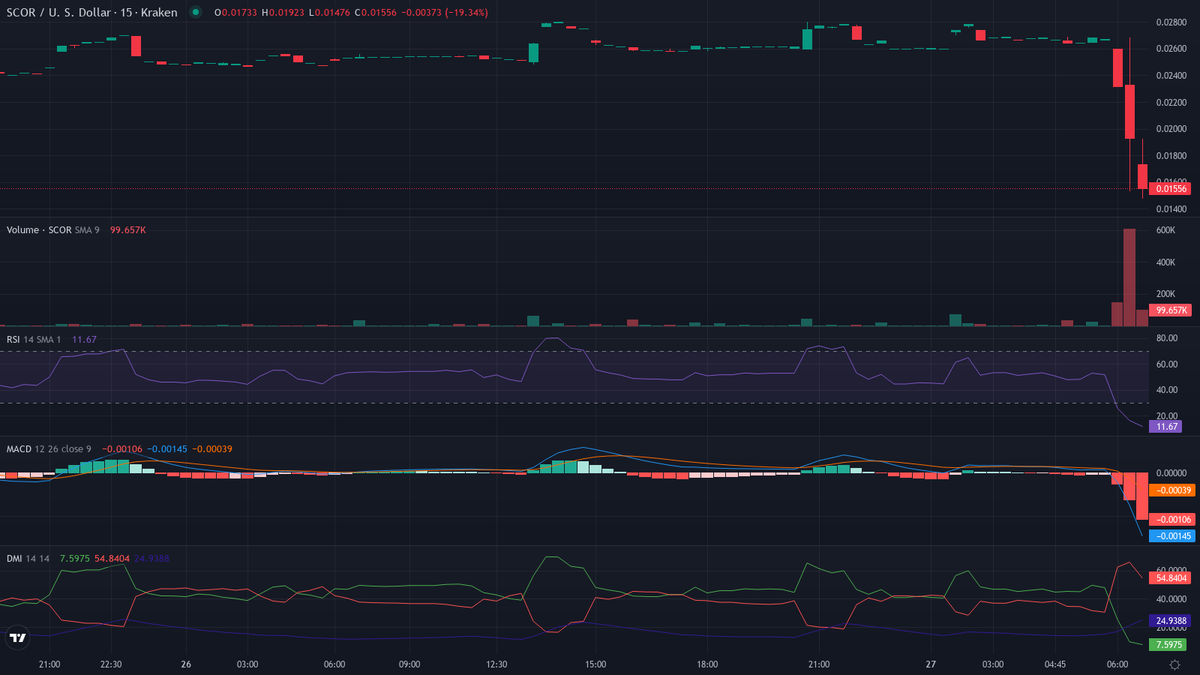Click 0.00000 on MACD axis
The image size is (1200, 675).
(x=1171, y=473)
